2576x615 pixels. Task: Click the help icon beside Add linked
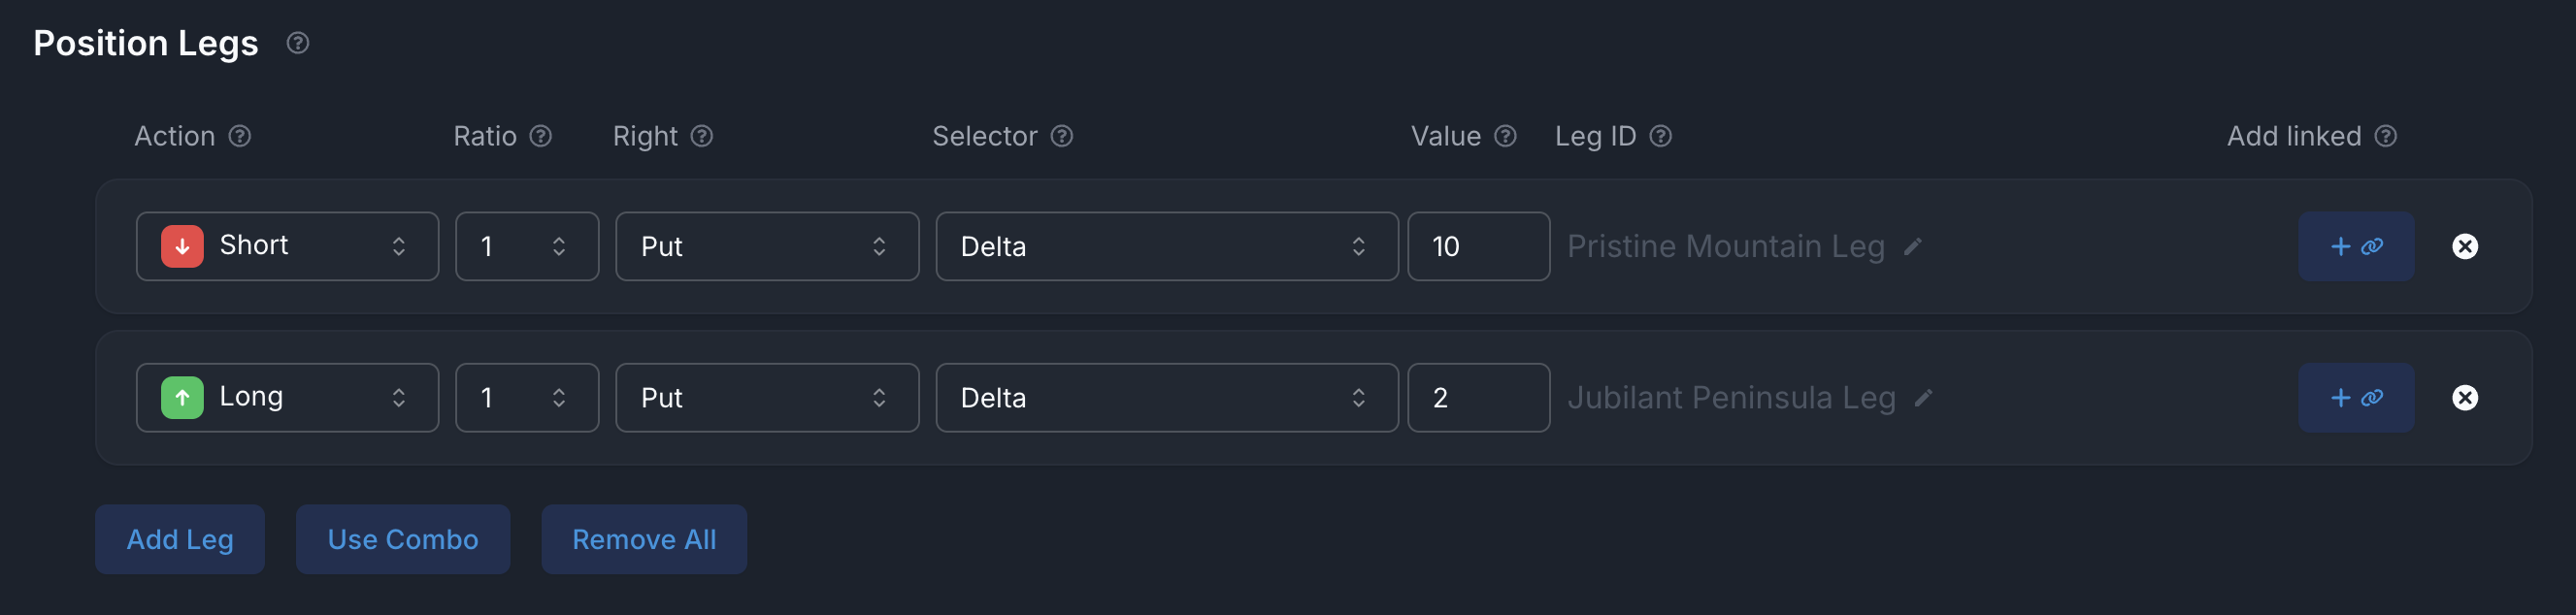click(2385, 136)
